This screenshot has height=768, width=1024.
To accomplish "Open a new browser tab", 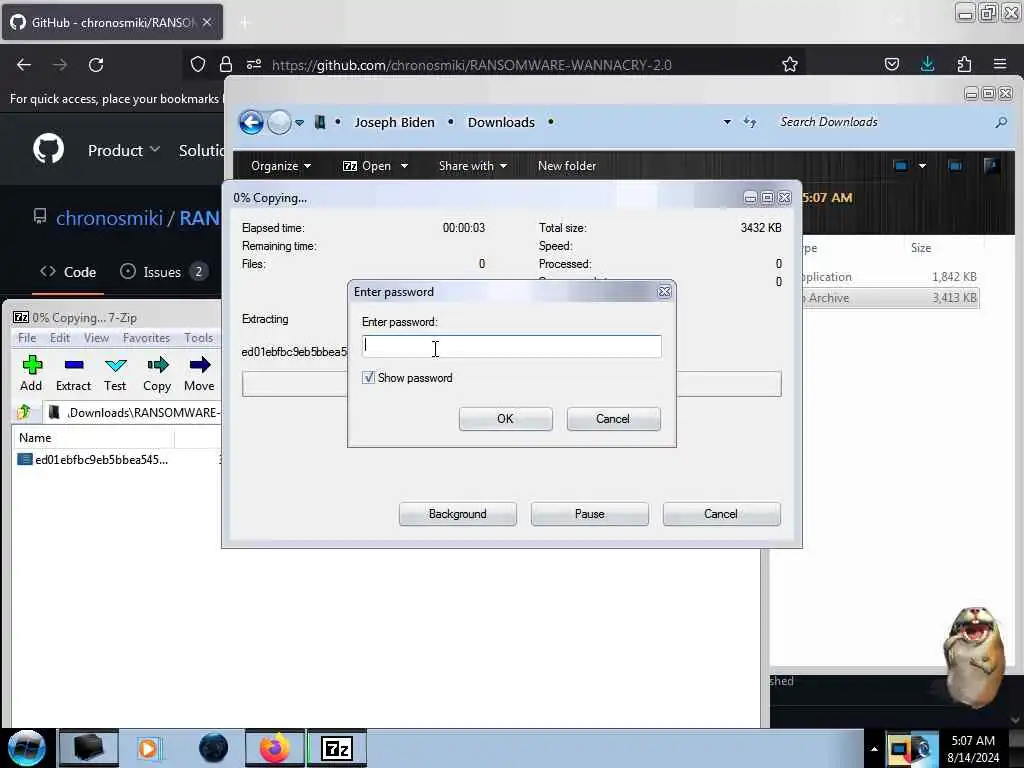I will coord(245,23).
